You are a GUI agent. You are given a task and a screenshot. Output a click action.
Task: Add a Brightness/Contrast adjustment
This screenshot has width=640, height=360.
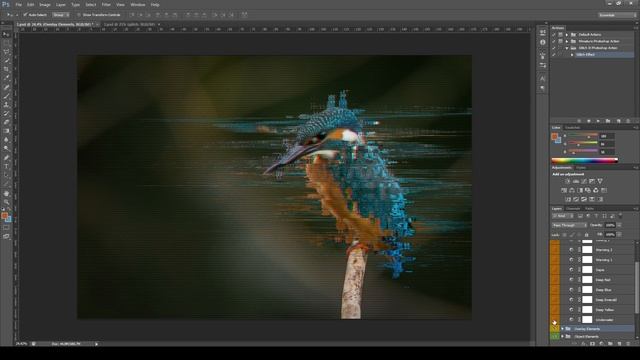(x=568, y=181)
